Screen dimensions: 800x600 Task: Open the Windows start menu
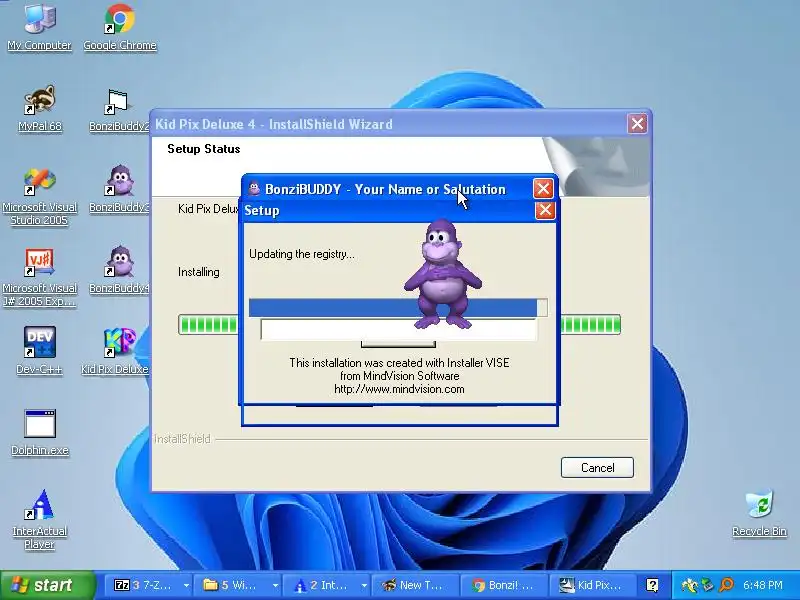coord(47,585)
